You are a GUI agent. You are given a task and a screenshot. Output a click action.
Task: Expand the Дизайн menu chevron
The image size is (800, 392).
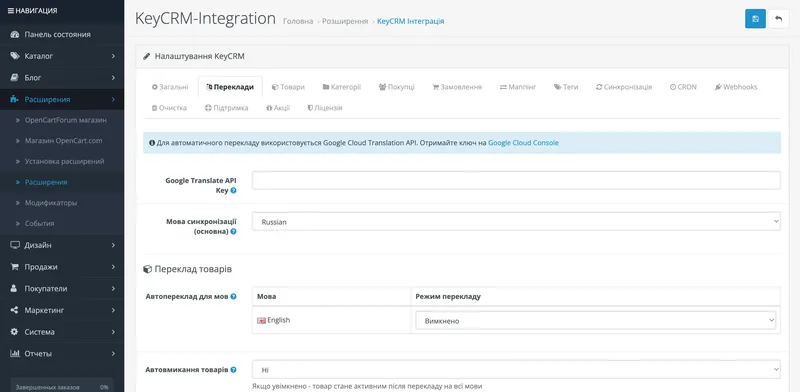113,245
